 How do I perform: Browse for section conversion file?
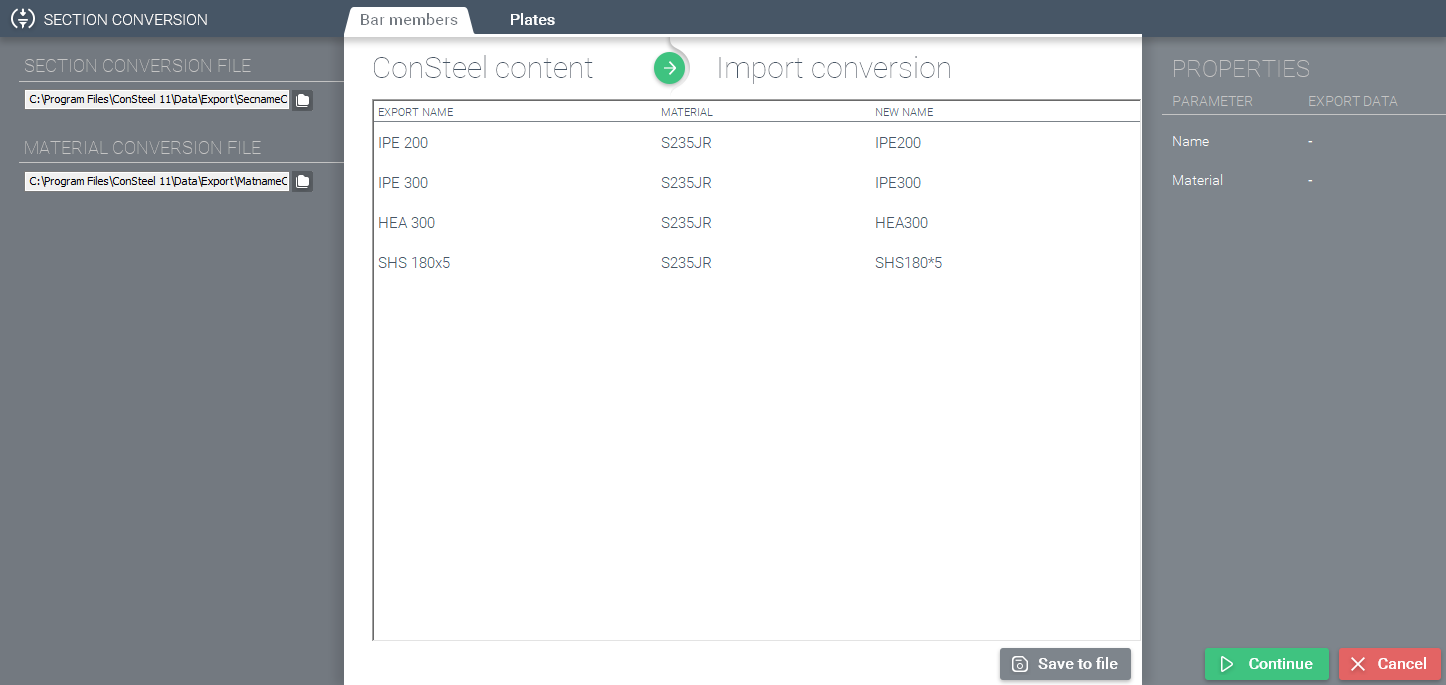coord(302,100)
